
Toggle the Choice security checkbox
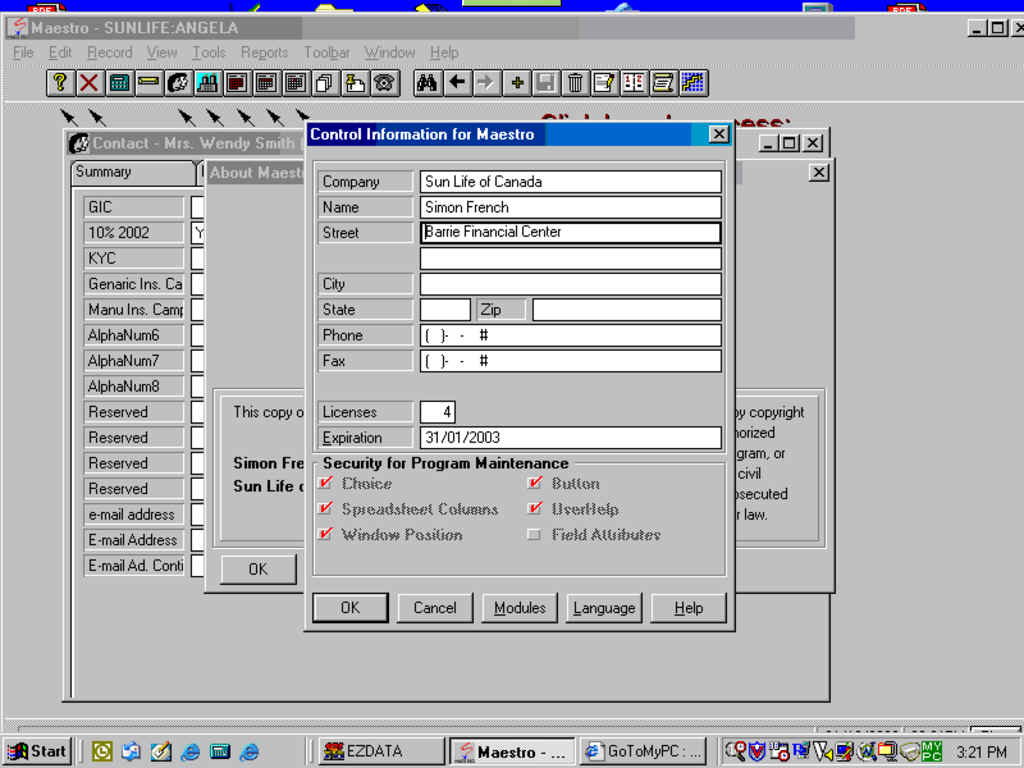[x=325, y=484]
